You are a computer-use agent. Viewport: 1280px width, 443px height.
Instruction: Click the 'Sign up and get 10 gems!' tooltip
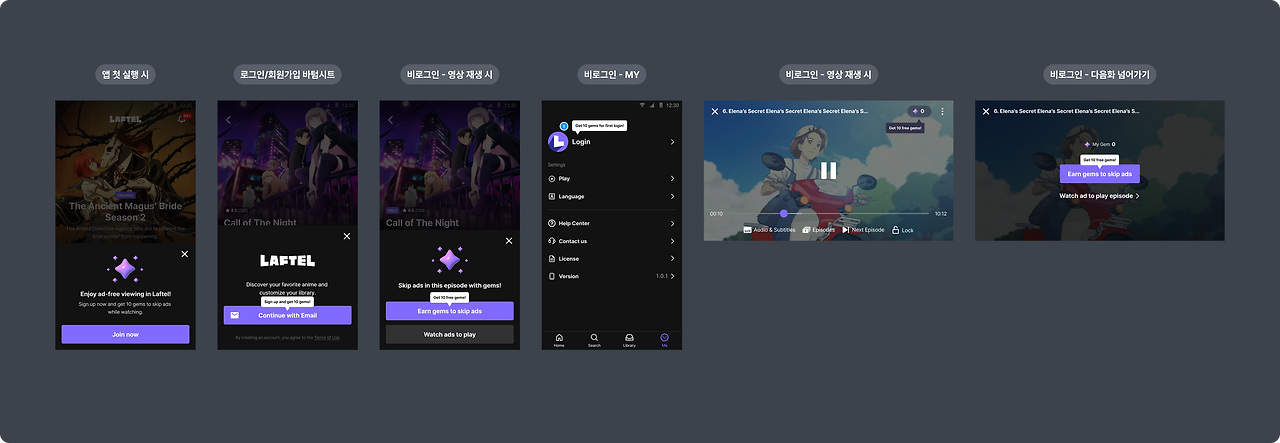pos(288,301)
